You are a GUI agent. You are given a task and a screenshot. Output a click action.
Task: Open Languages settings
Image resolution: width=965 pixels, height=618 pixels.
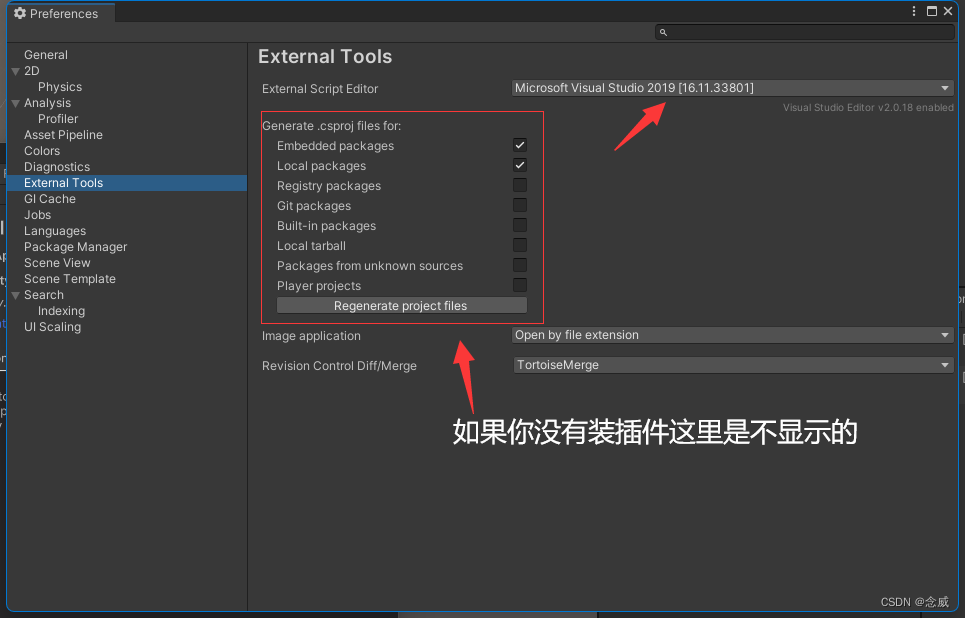55,231
